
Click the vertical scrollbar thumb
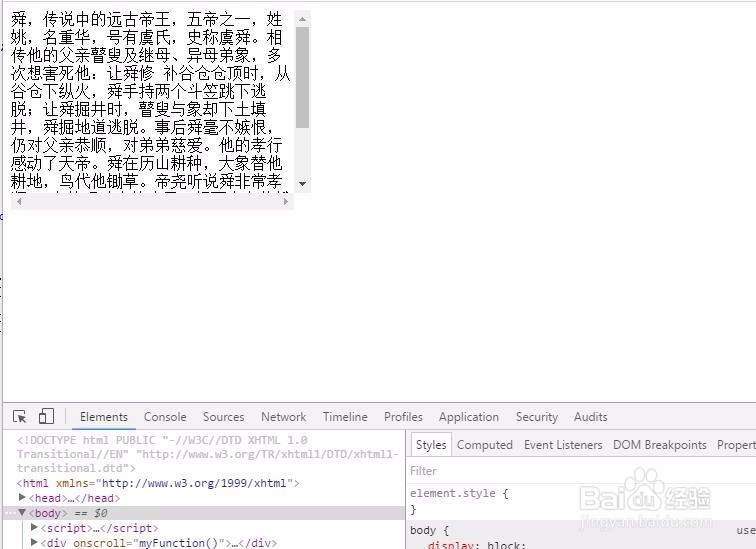click(x=302, y=77)
